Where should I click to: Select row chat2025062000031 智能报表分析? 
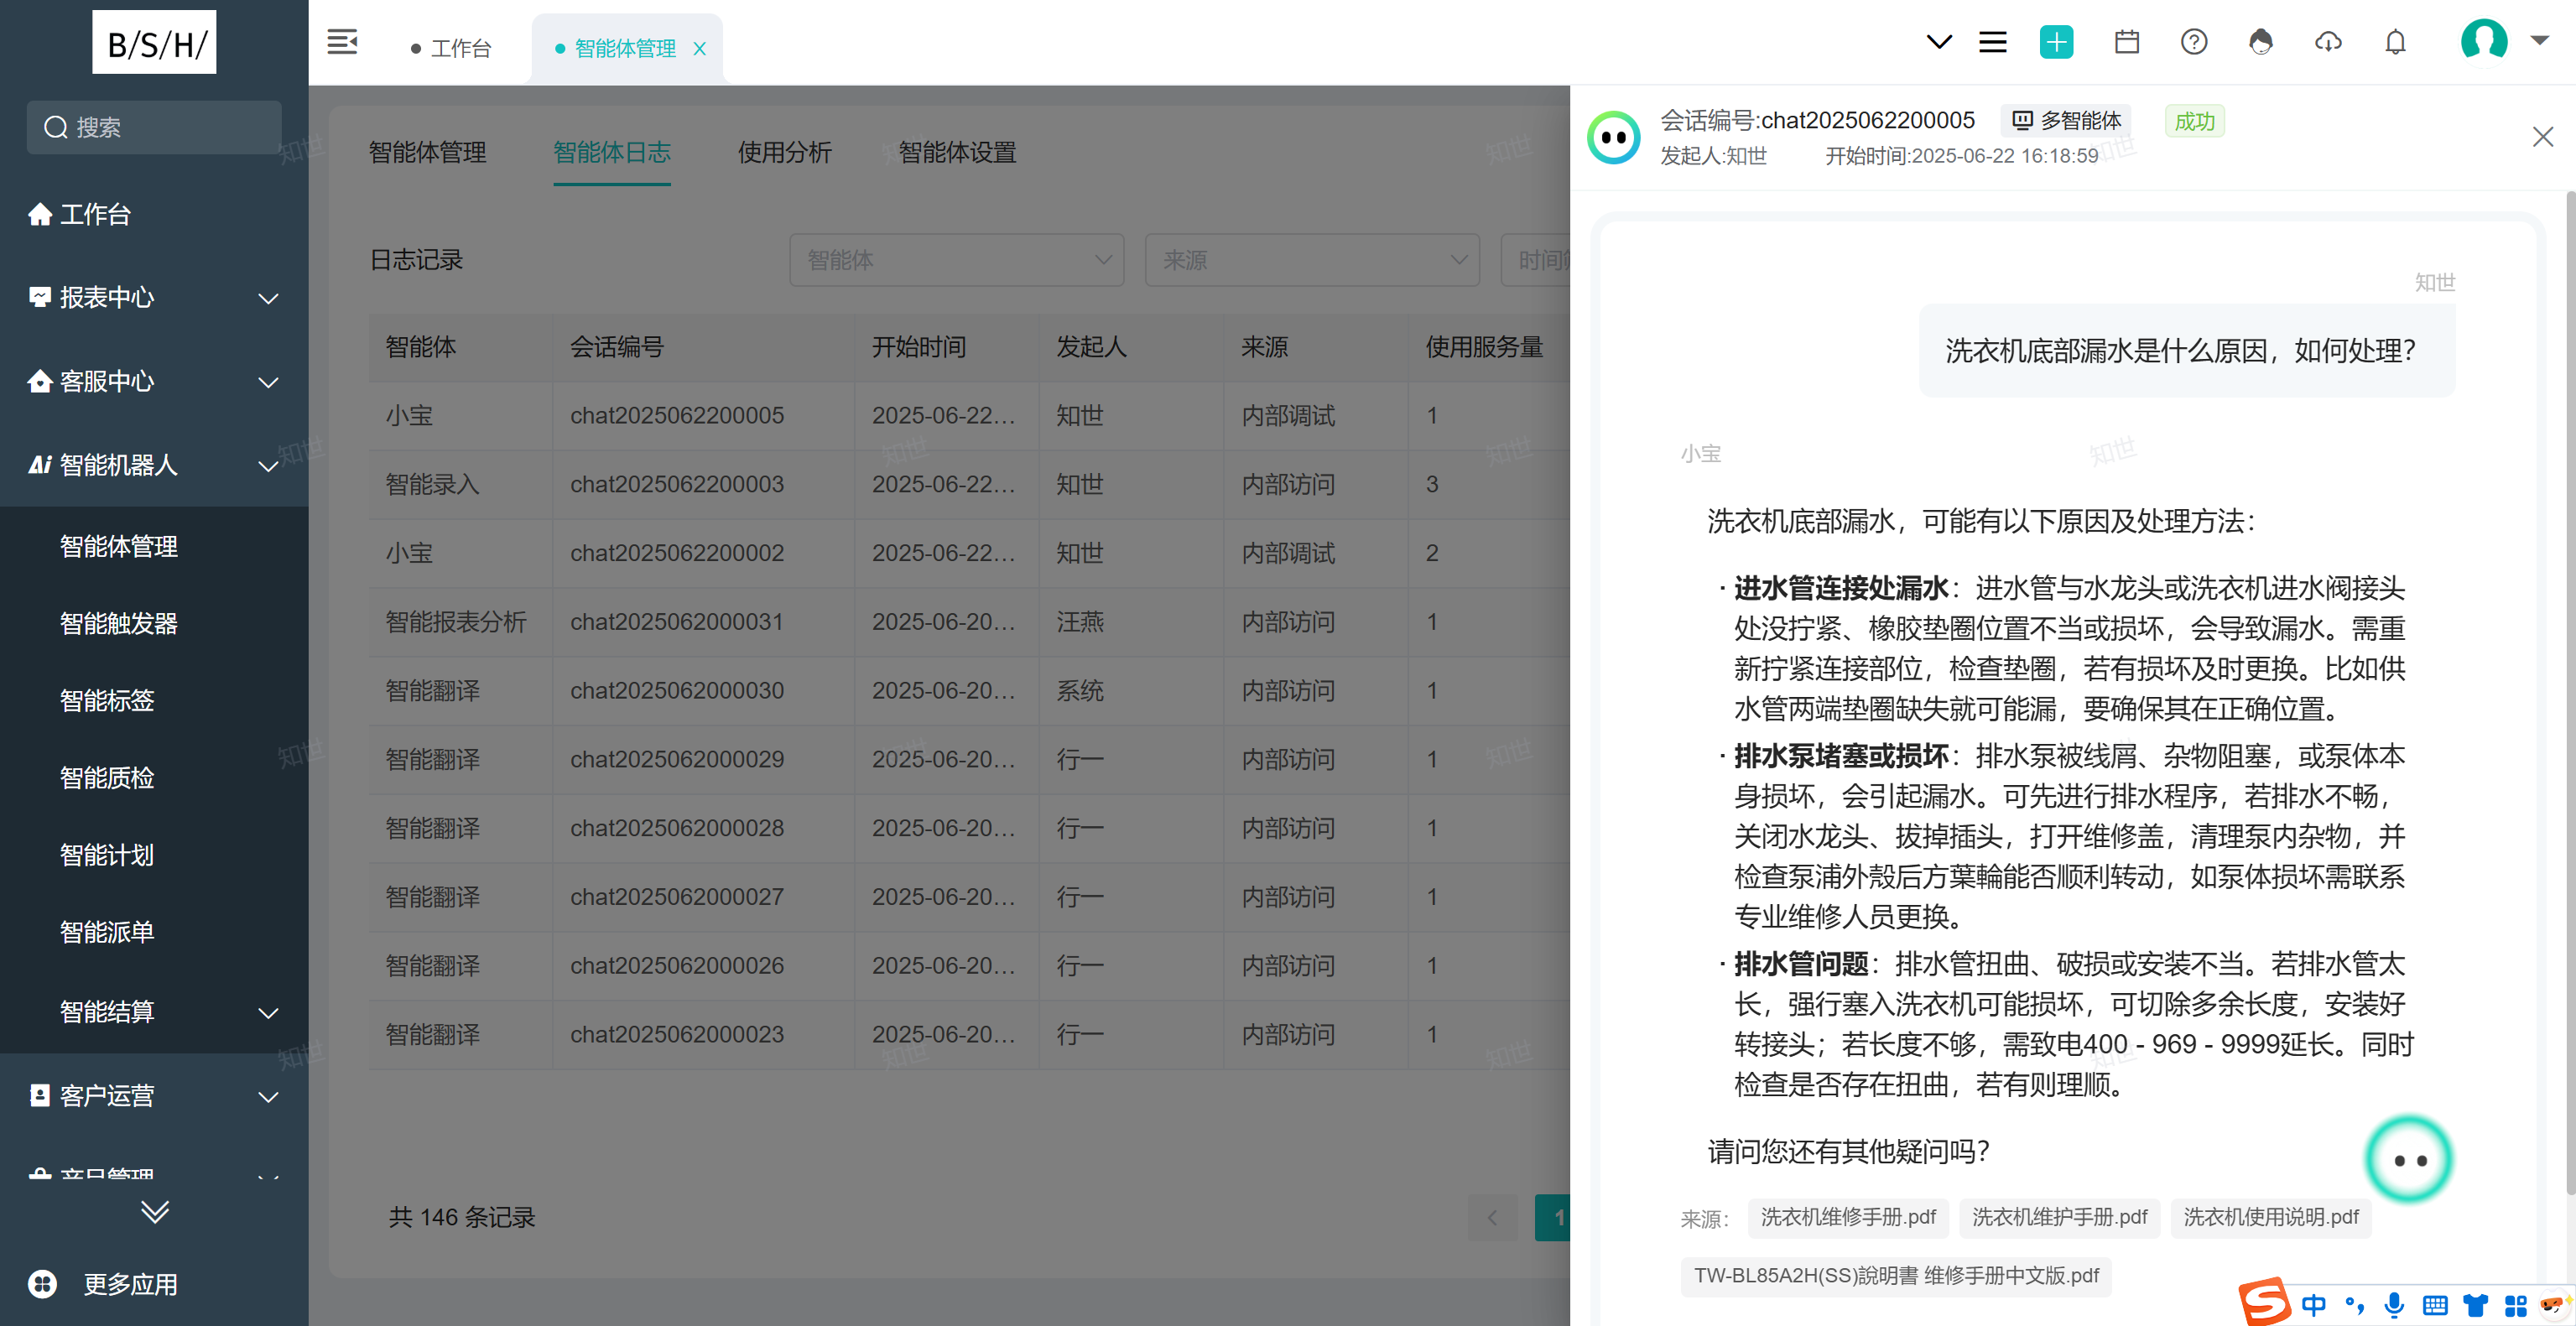coord(968,622)
